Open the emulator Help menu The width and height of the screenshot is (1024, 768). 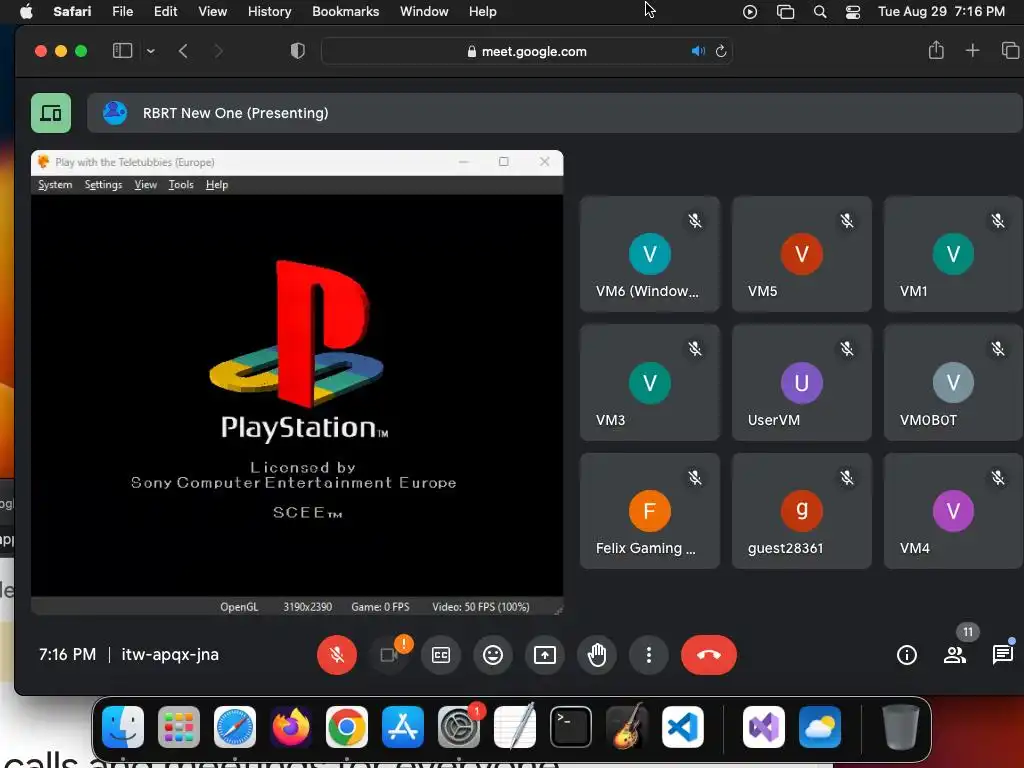coord(217,185)
